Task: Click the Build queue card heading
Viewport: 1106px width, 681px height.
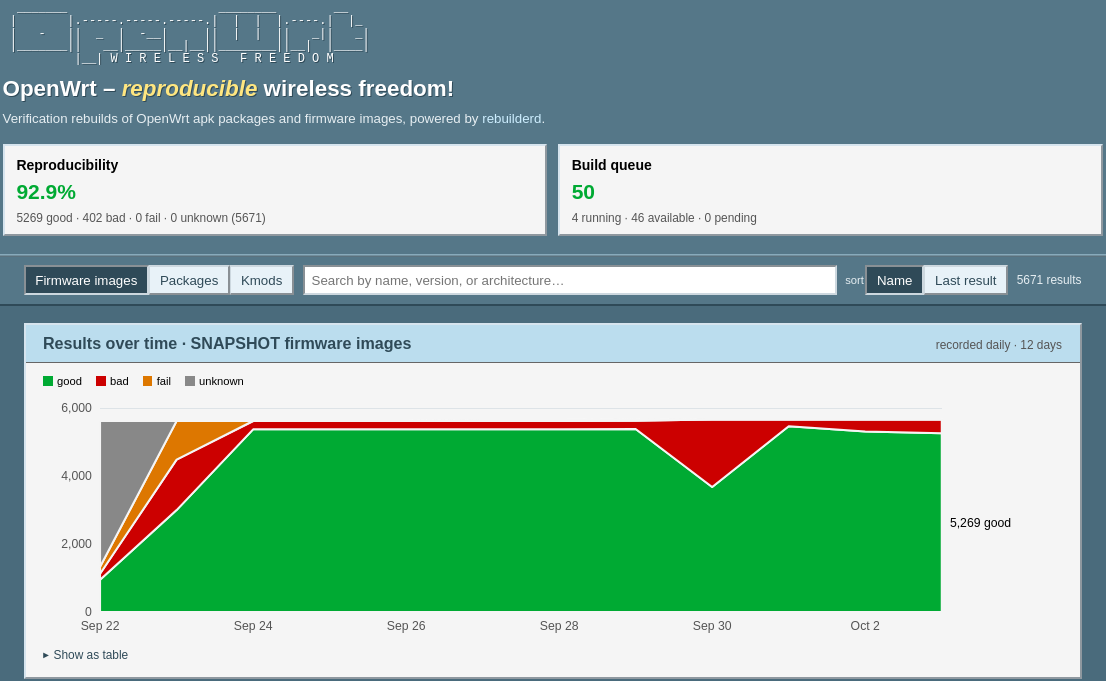Action: (x=612, y=165)
